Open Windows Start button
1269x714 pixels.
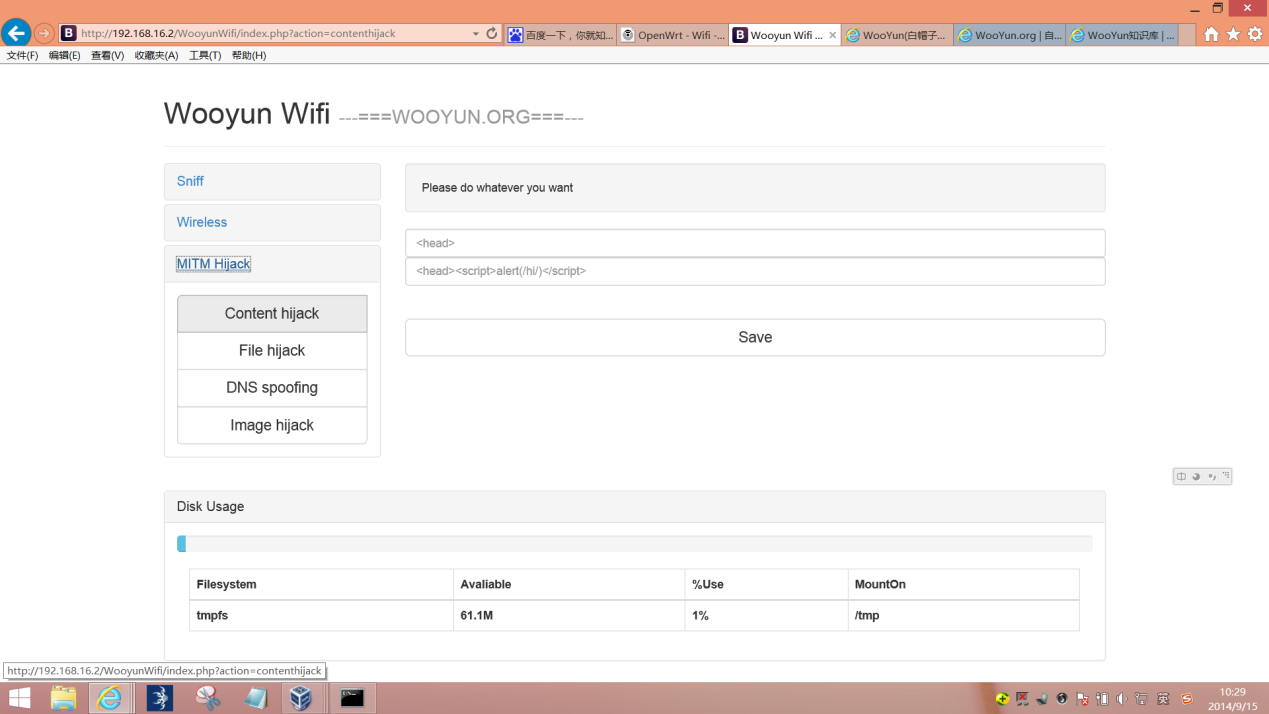[19, 697]
